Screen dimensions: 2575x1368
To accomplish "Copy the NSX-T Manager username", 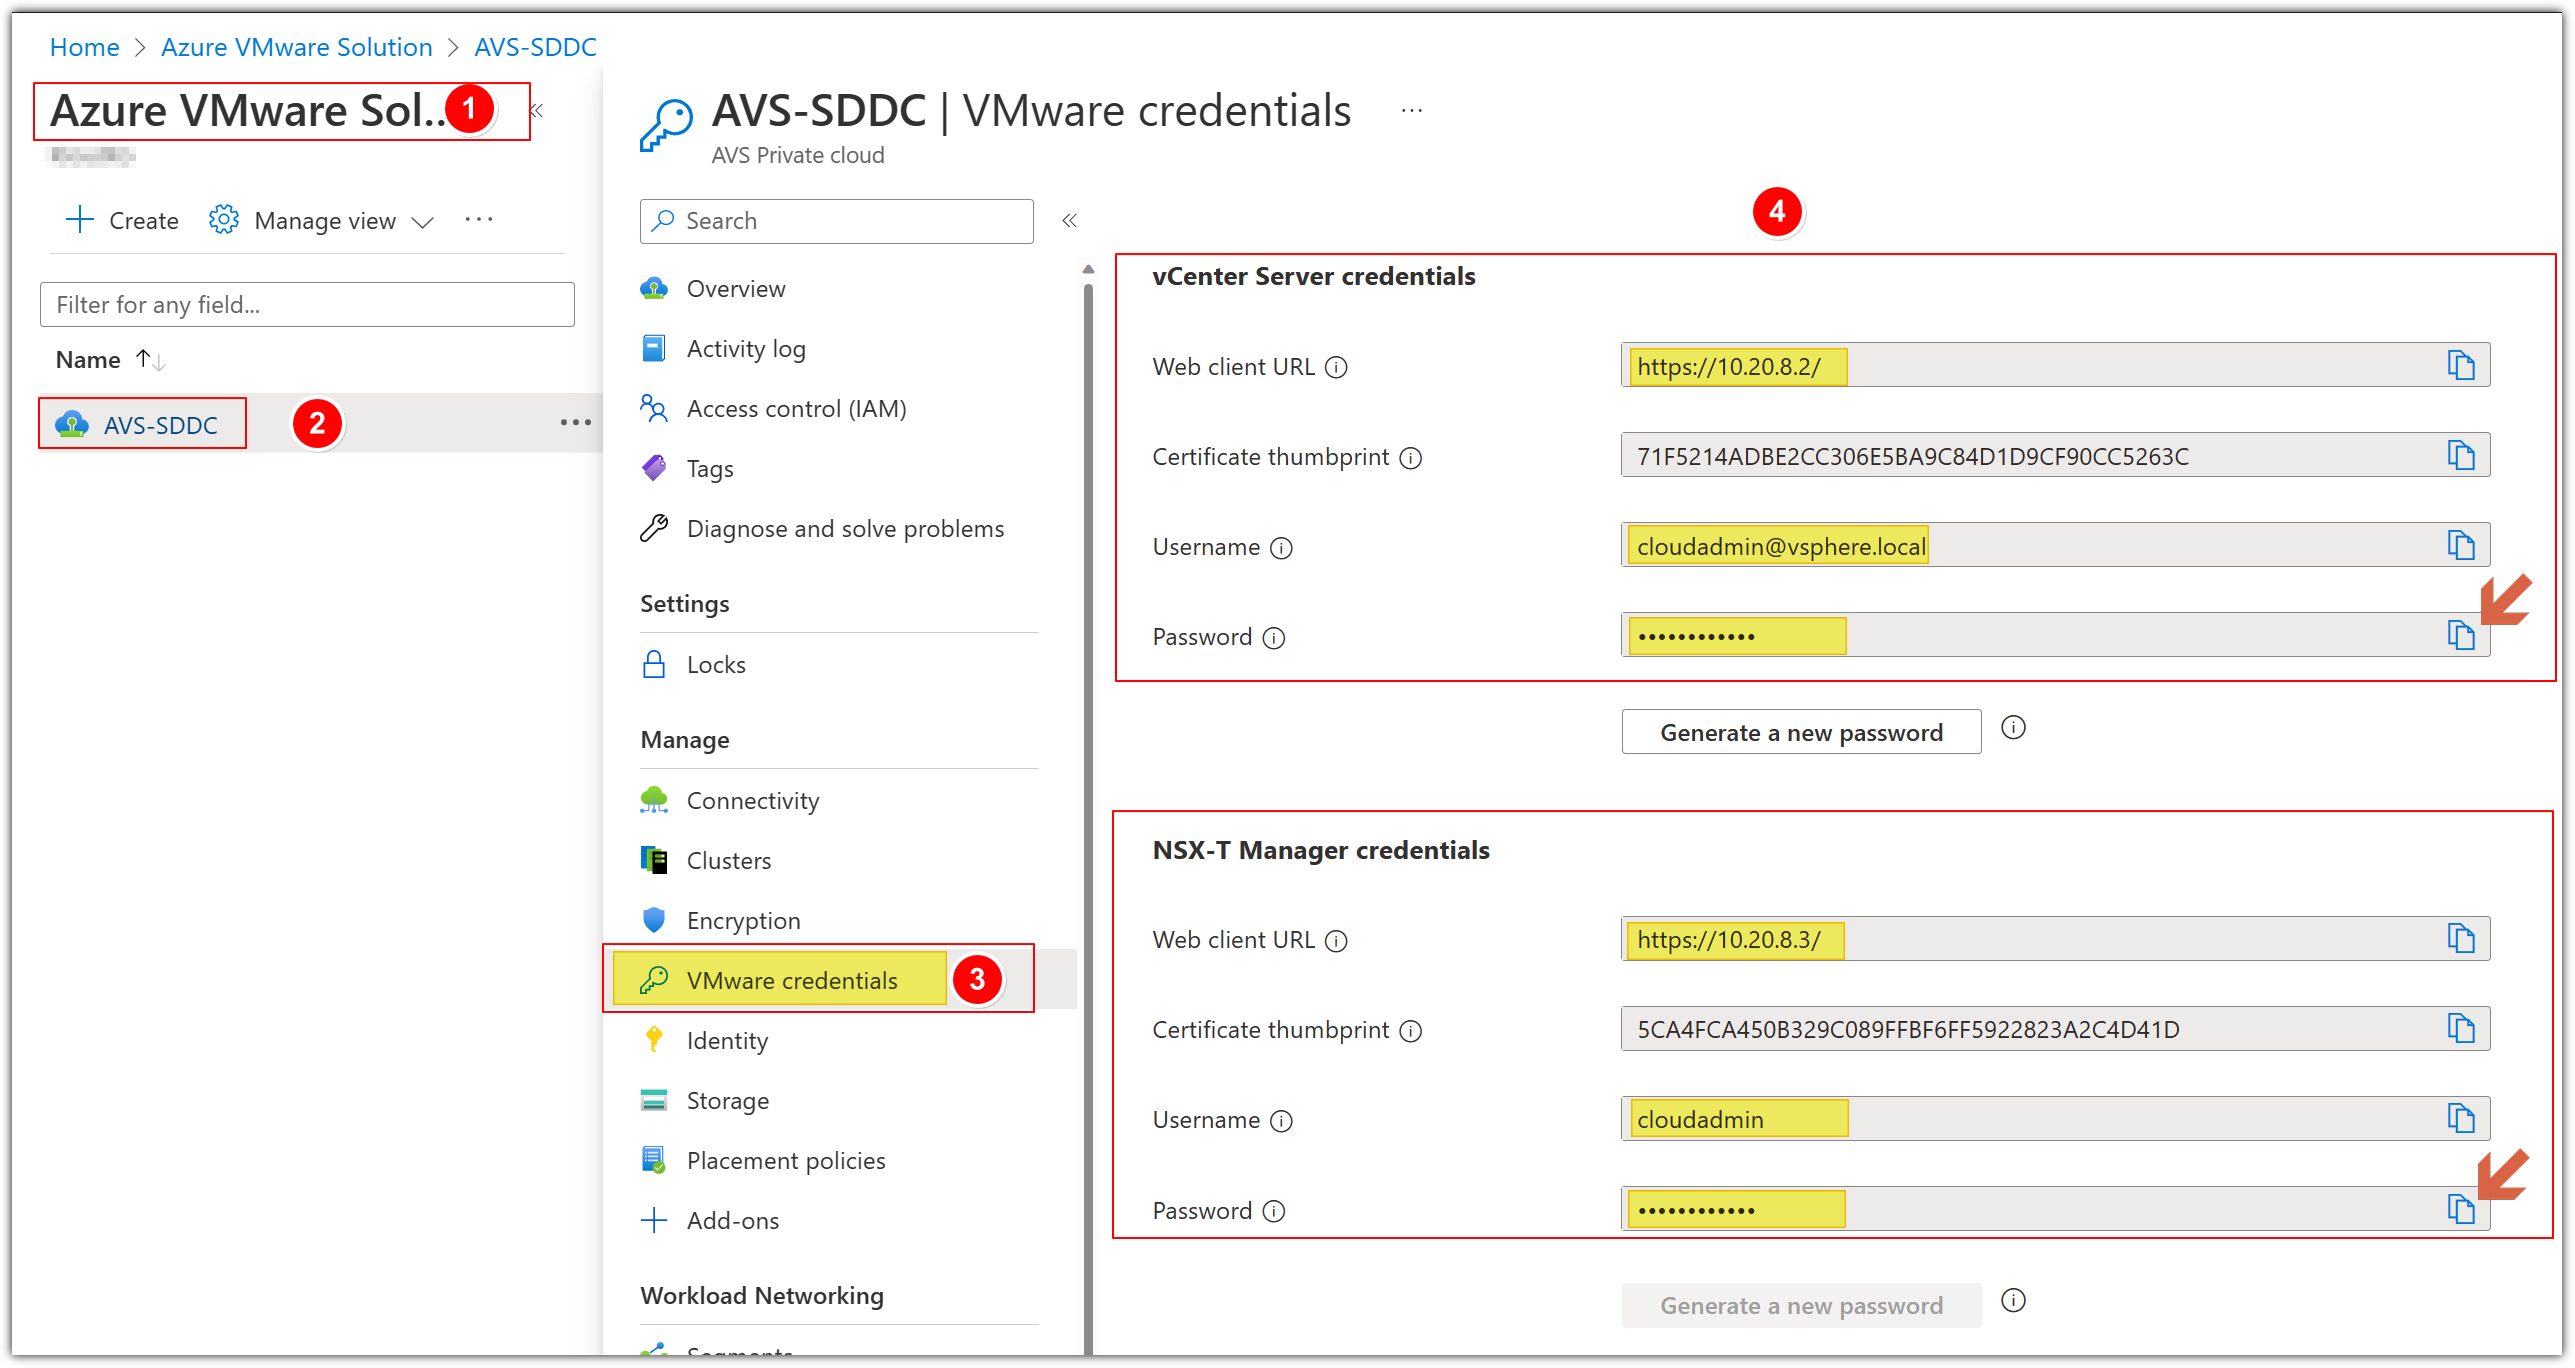I will 2463,1118.
